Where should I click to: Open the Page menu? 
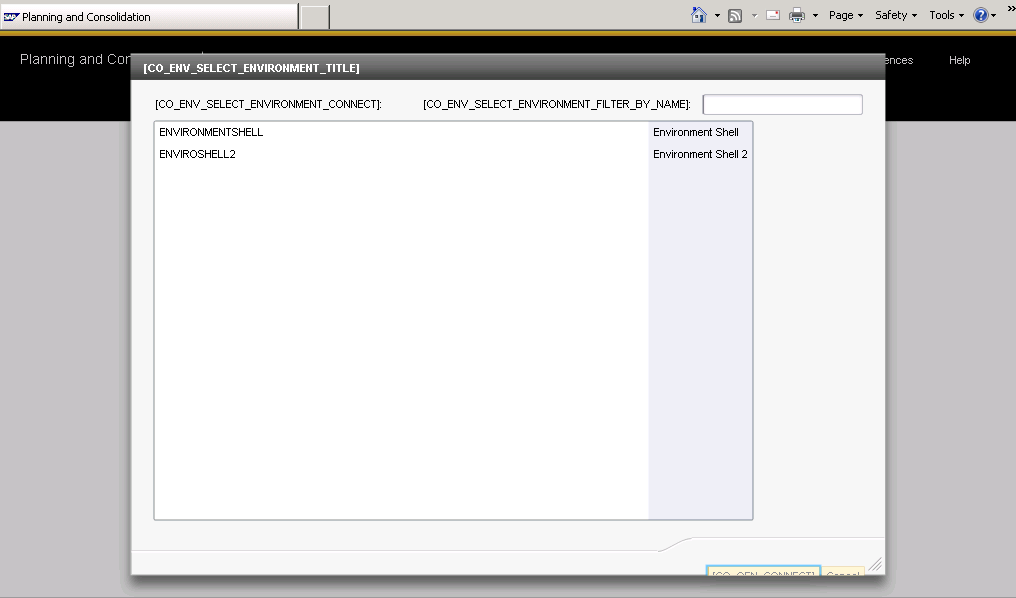[846, 15]
